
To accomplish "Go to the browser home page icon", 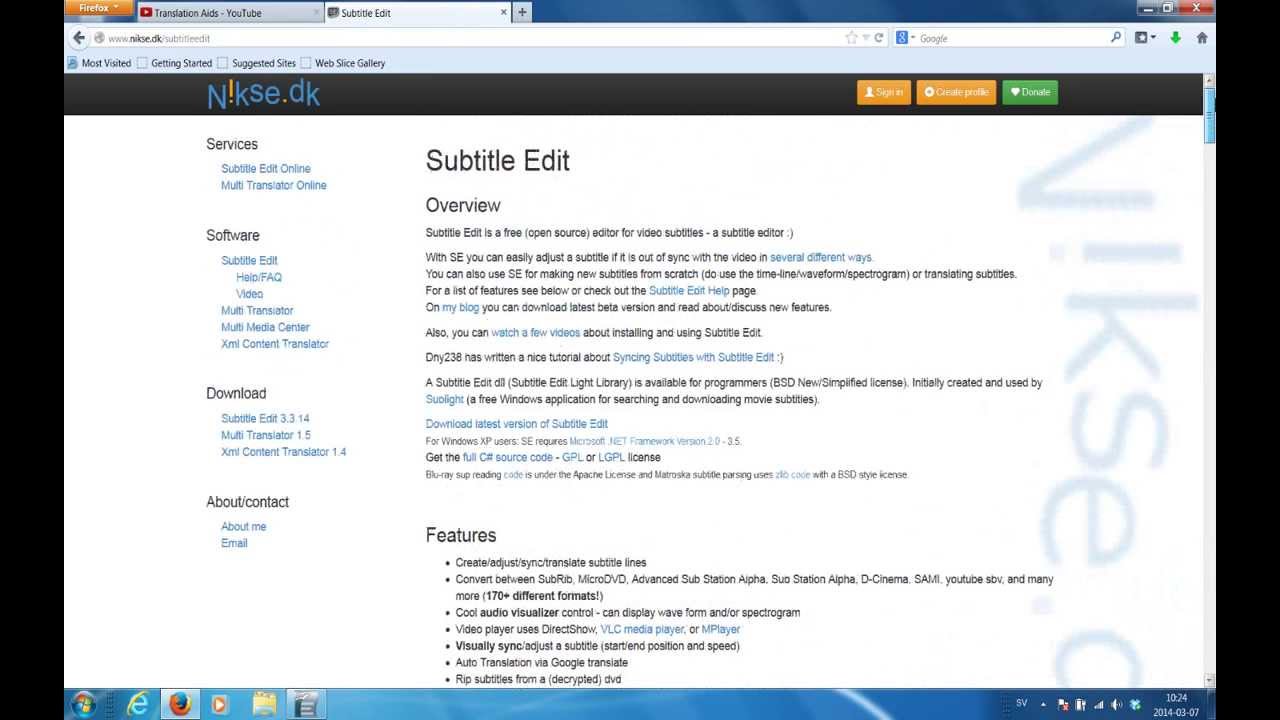I will (1202, 38).
